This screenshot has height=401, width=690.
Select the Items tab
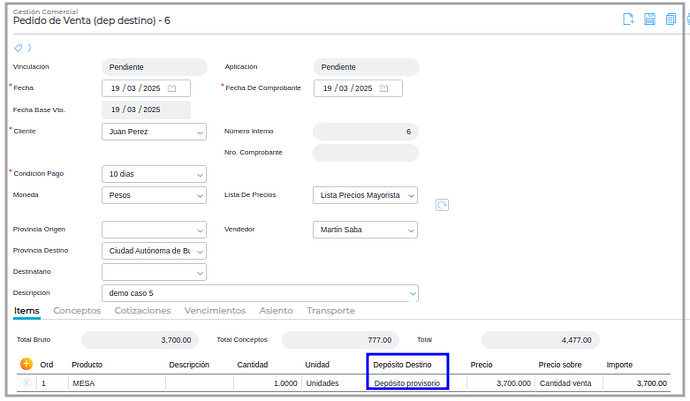tap(26, 311)
